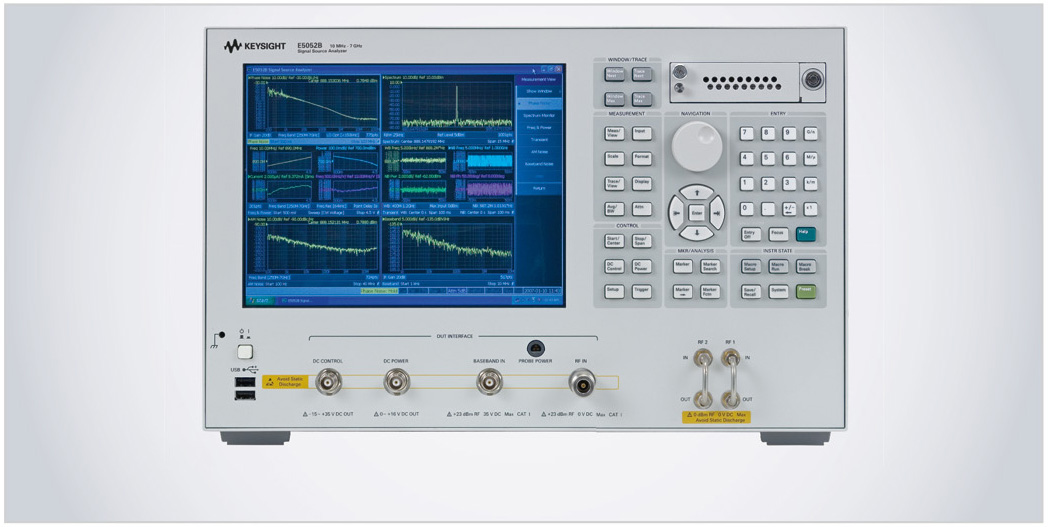Tap numeric key 8

coord(768,134)
